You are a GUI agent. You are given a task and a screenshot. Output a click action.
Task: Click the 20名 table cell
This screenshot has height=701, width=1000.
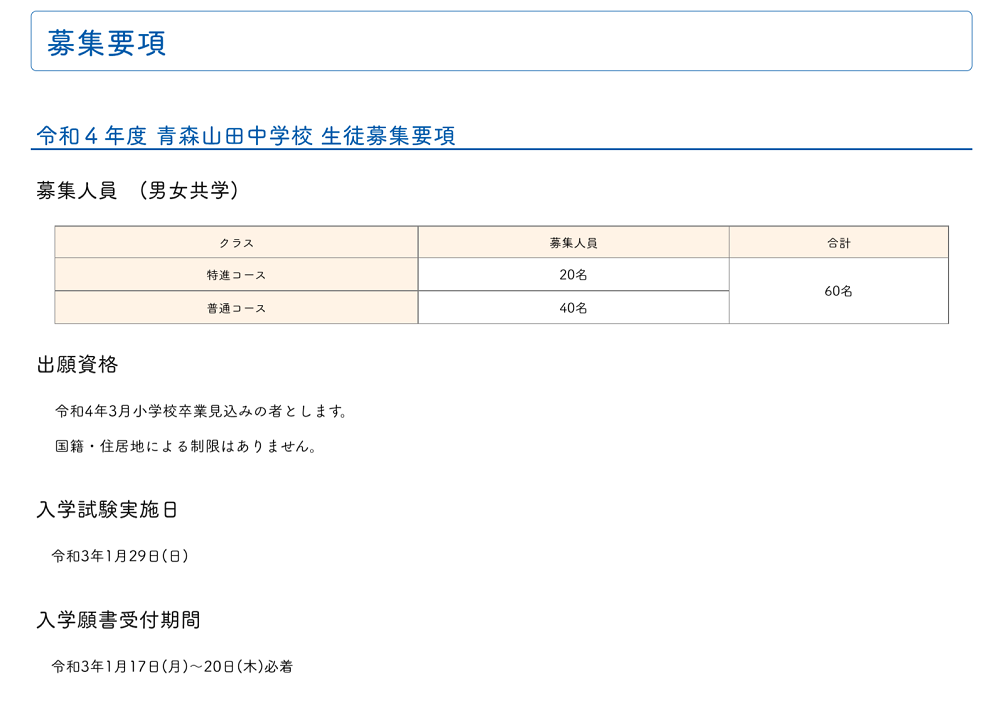point(573,275)
